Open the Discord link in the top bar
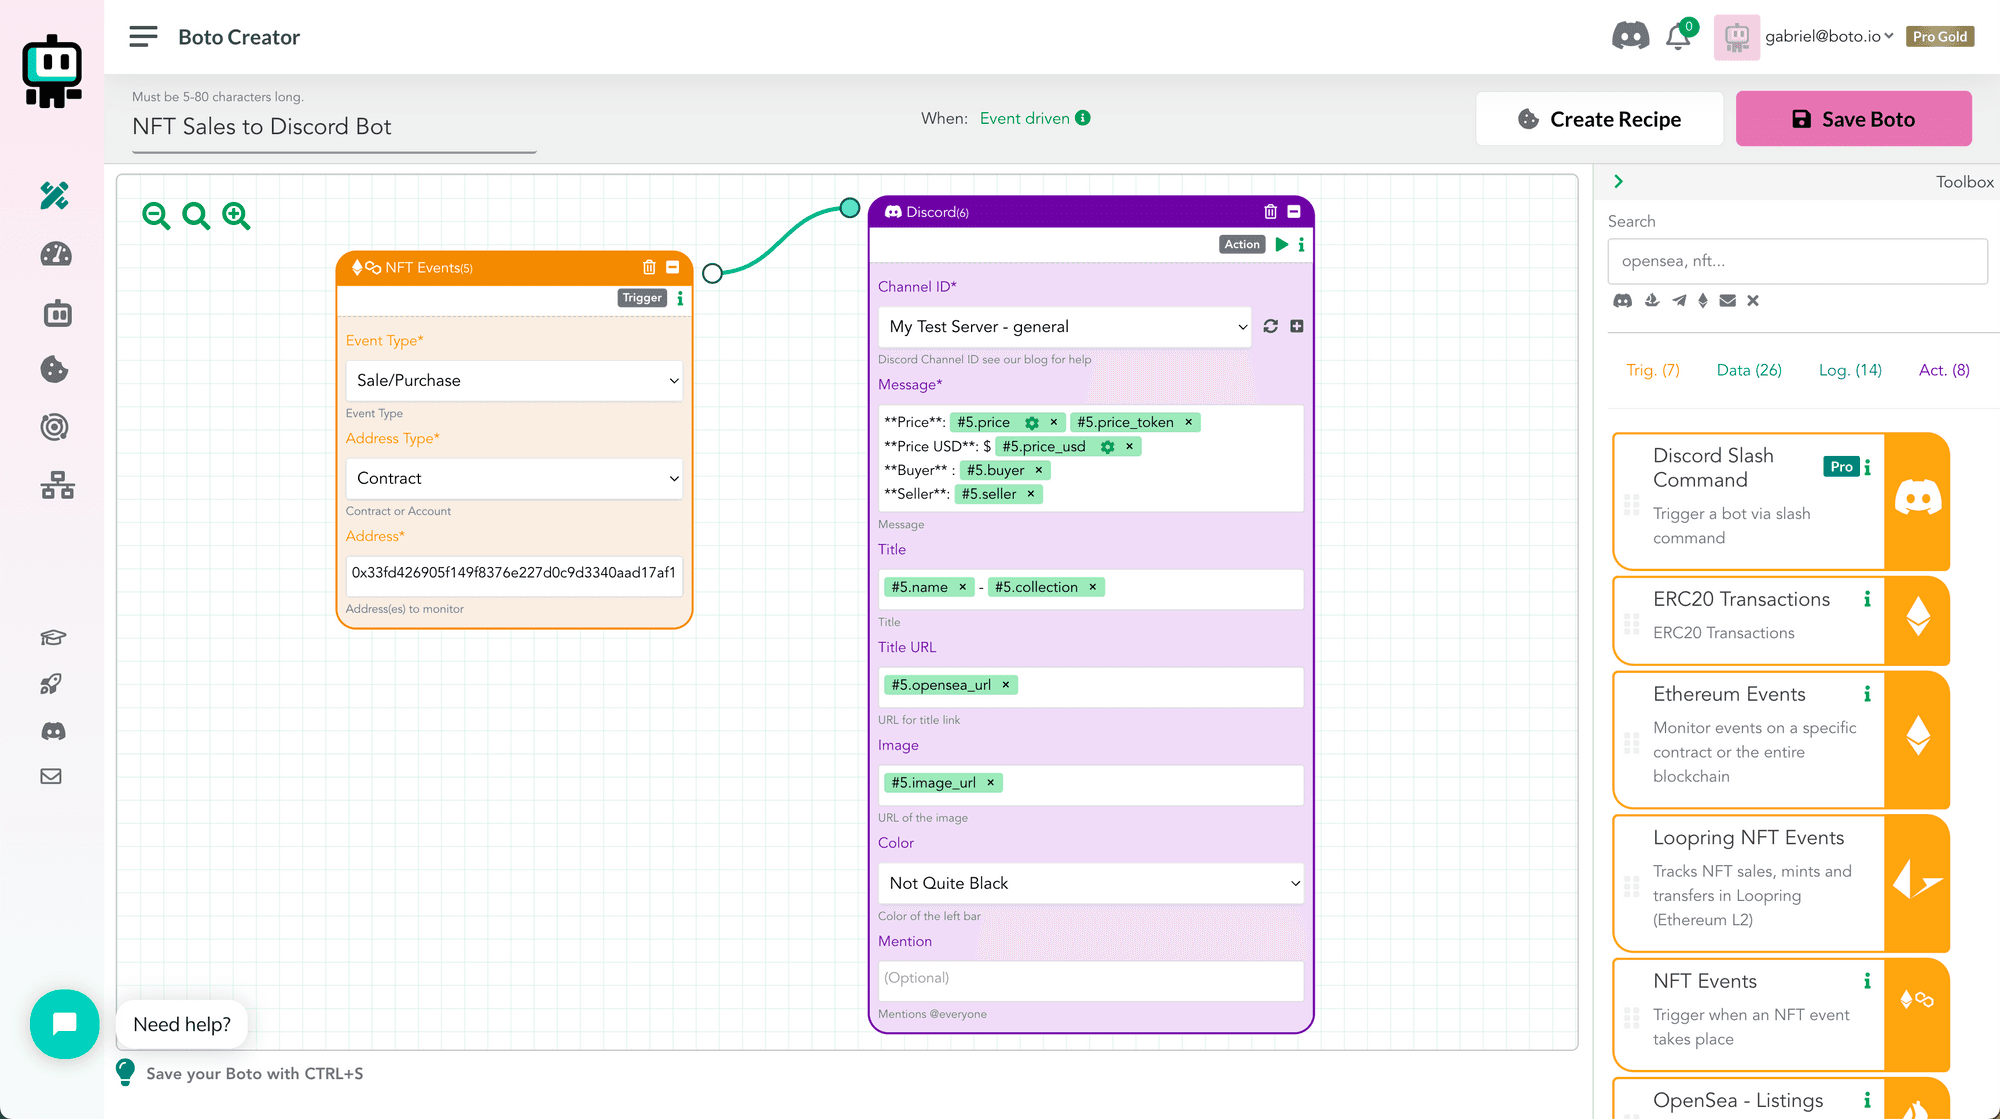This screenshot has height=1119, width=2000. [1630, 37]
